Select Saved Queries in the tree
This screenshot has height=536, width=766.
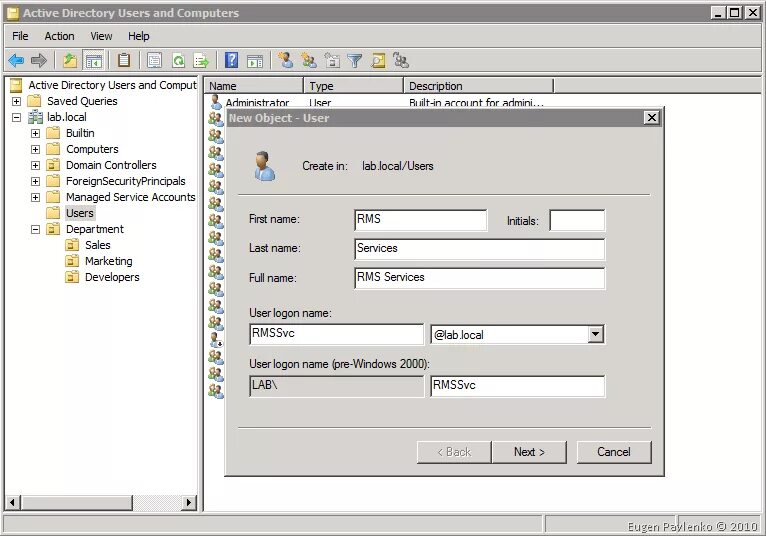pyautogui.click(x=82, y=101)
